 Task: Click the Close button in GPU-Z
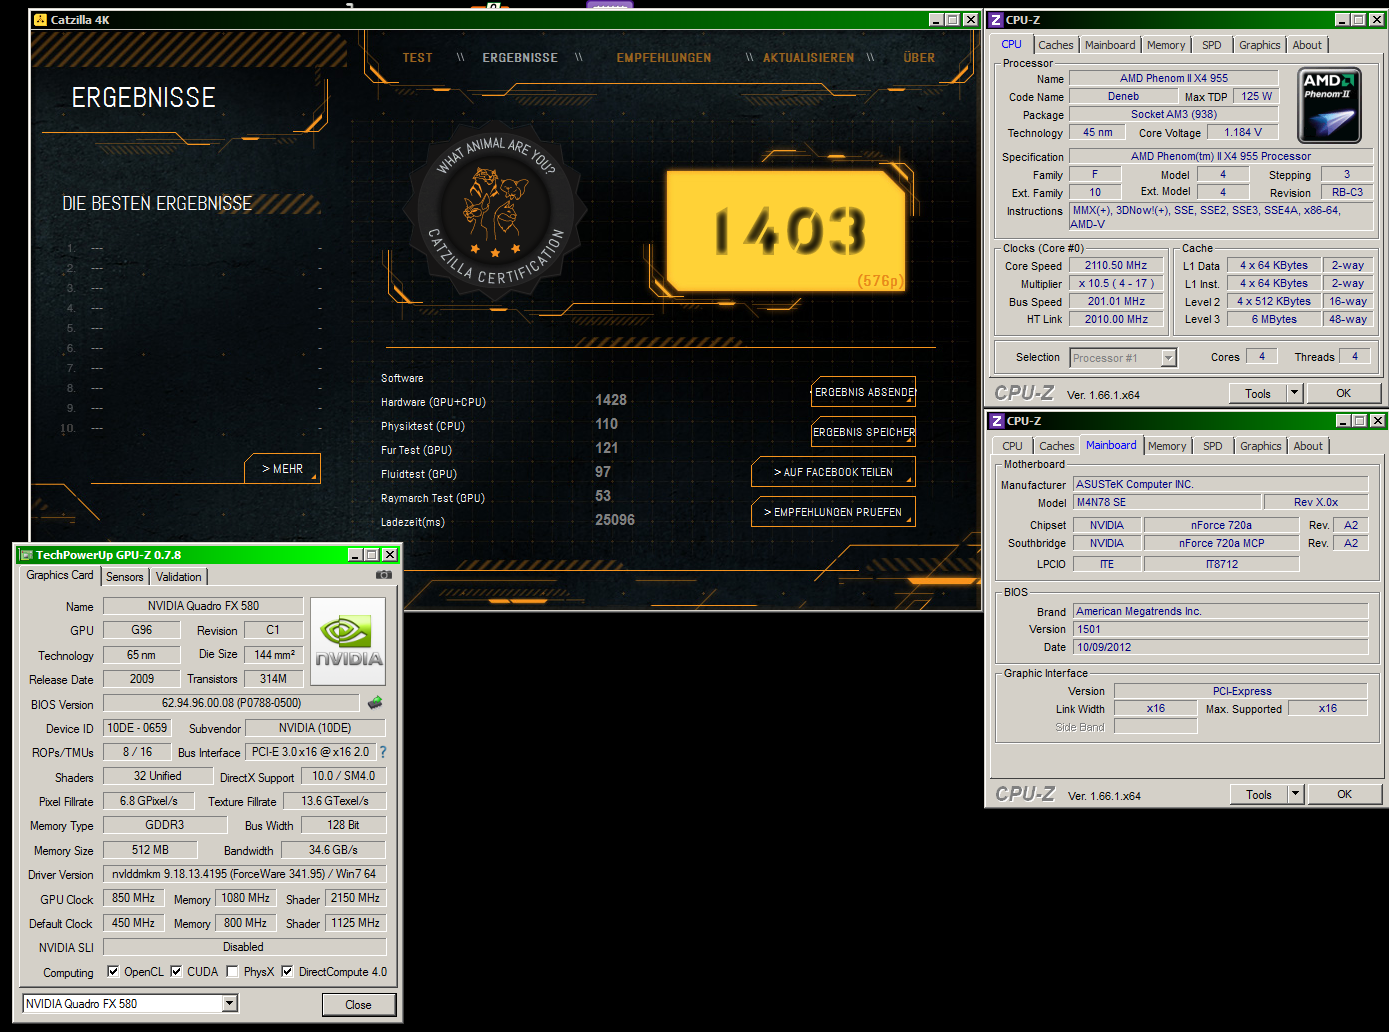coord(358,1004)
